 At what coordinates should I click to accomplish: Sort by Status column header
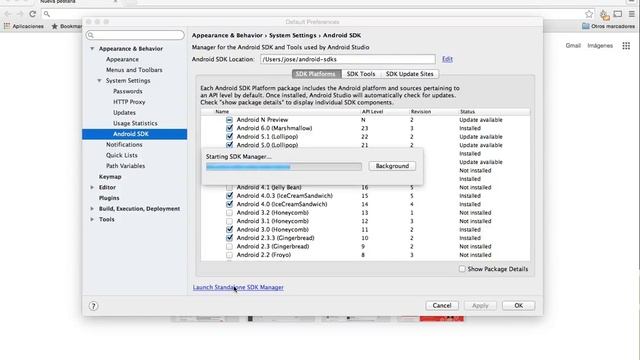pos(467,111)
